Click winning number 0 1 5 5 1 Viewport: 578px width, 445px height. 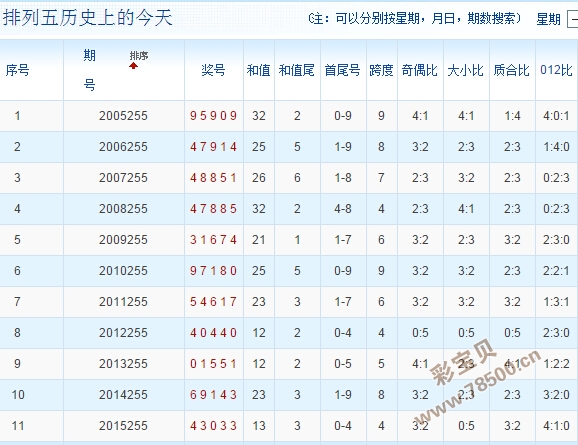click(x=213, y=364)
